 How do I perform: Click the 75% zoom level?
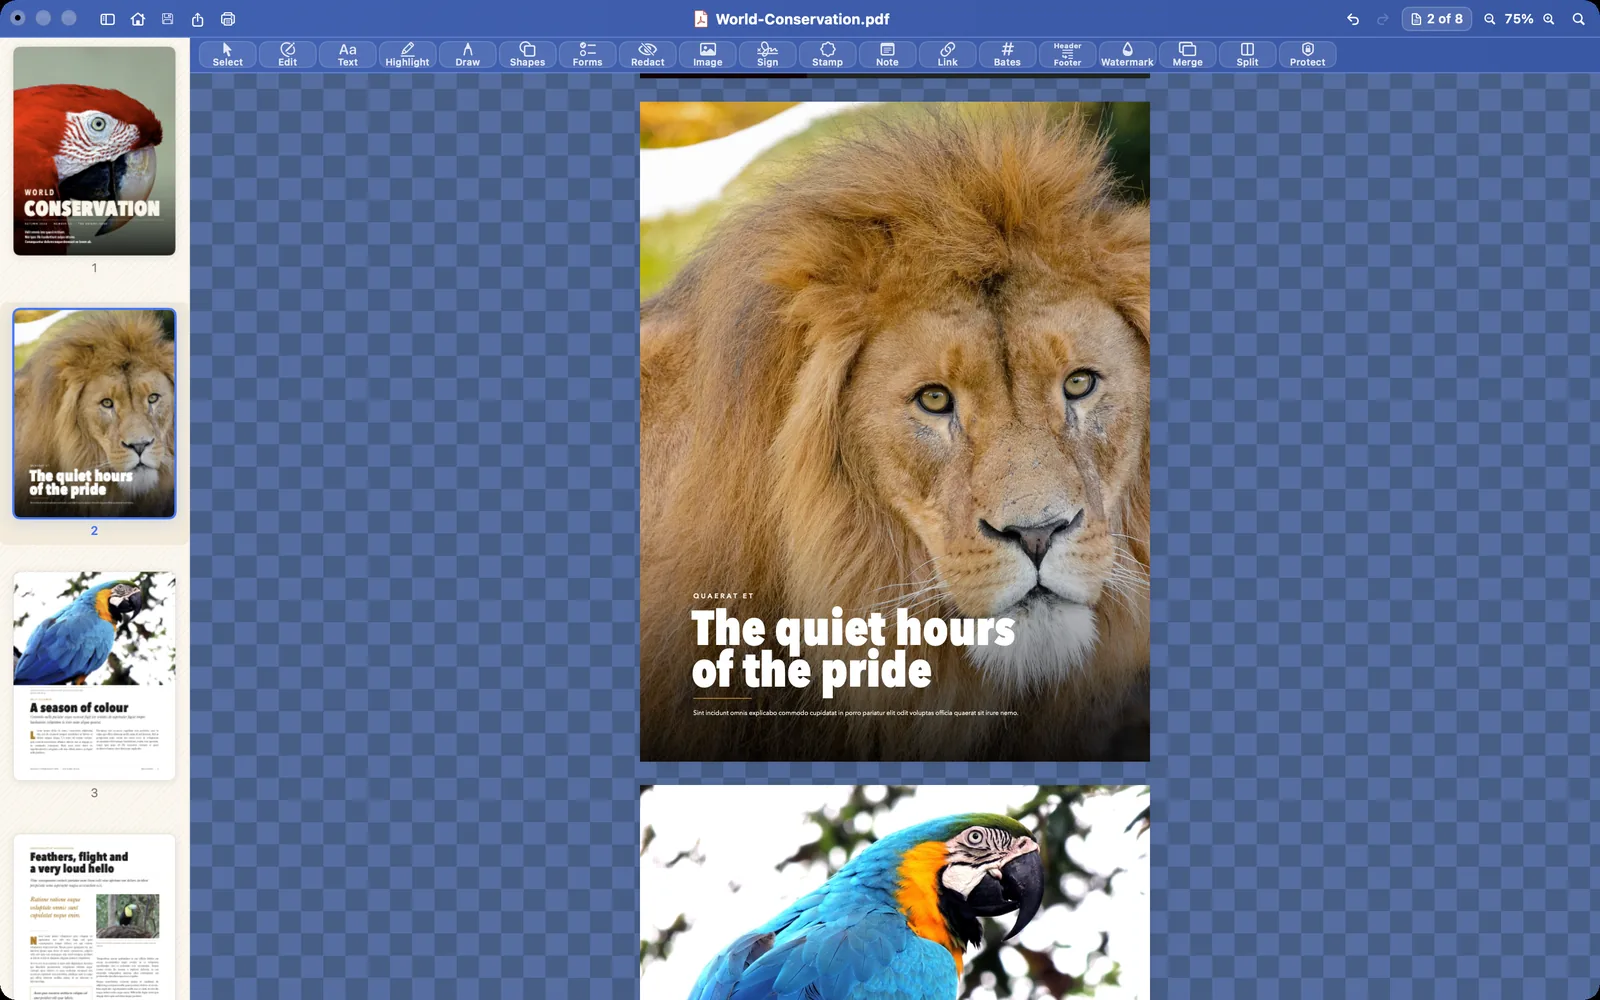pyautogui.click(x=1519, y=19)
